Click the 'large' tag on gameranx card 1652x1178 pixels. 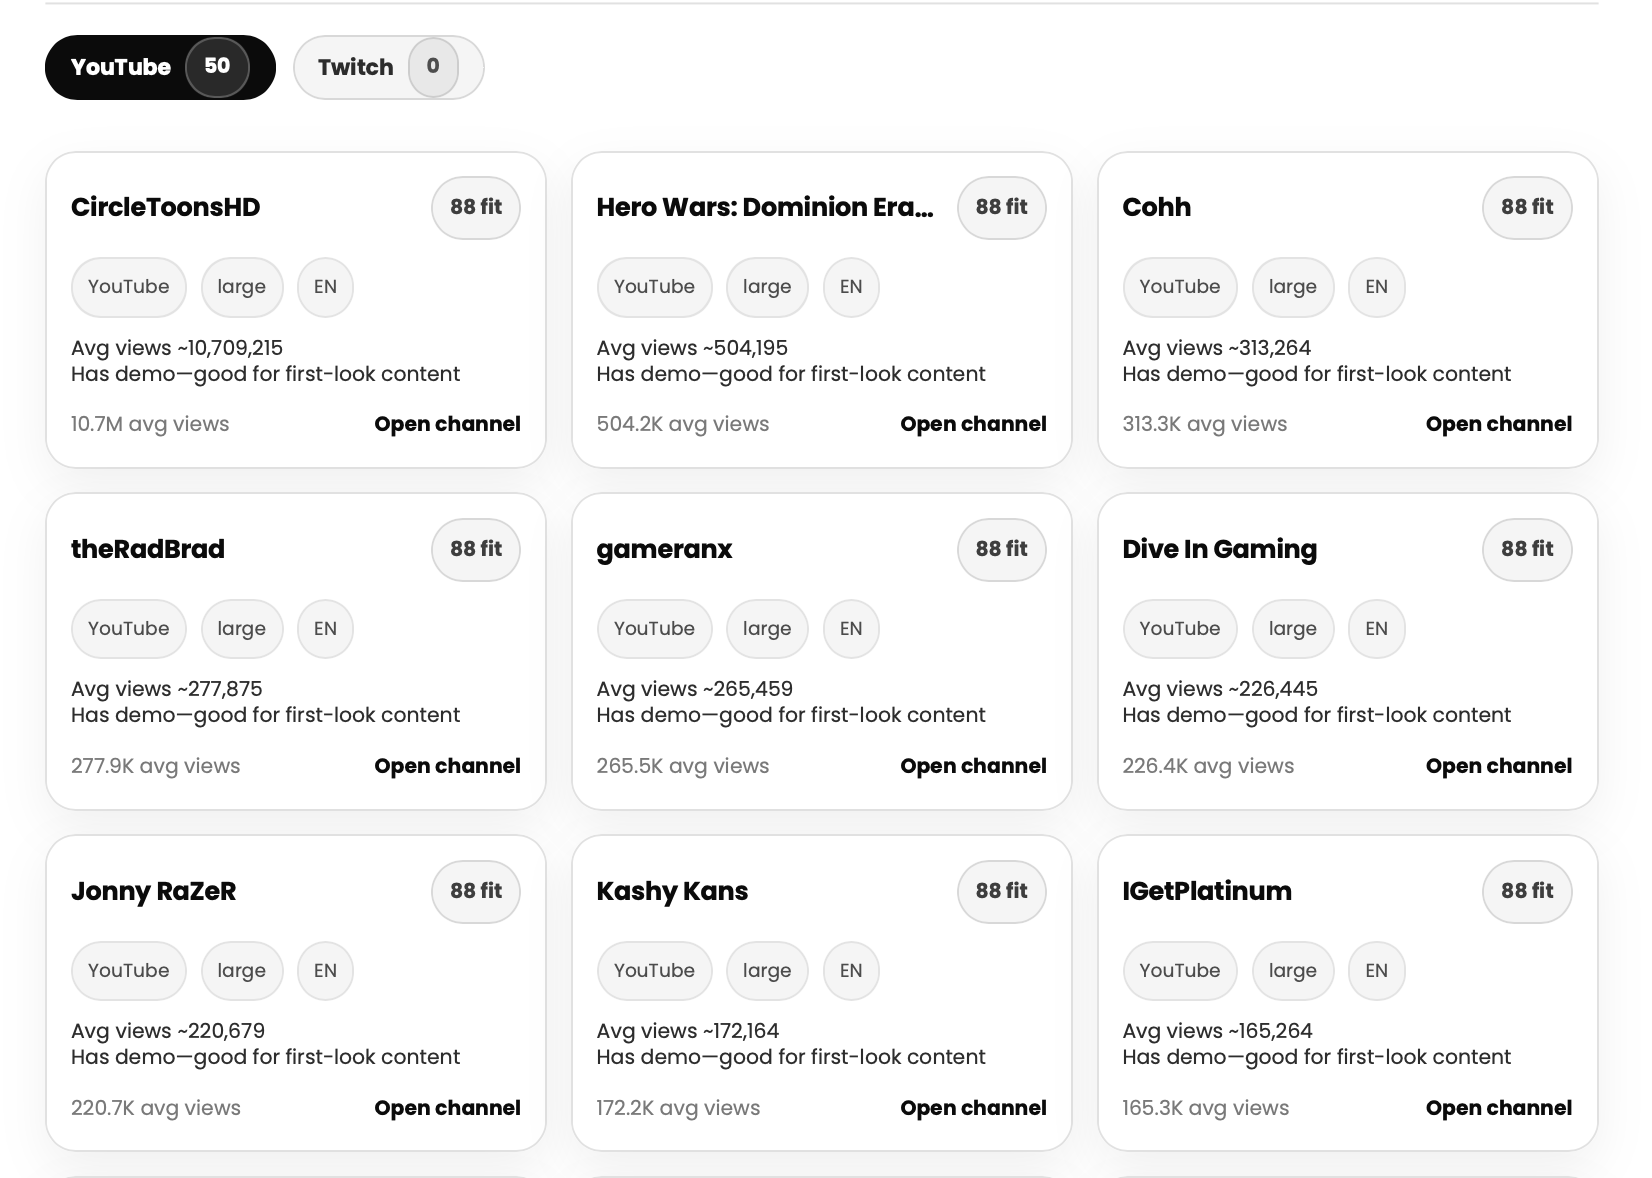point(767,629)
